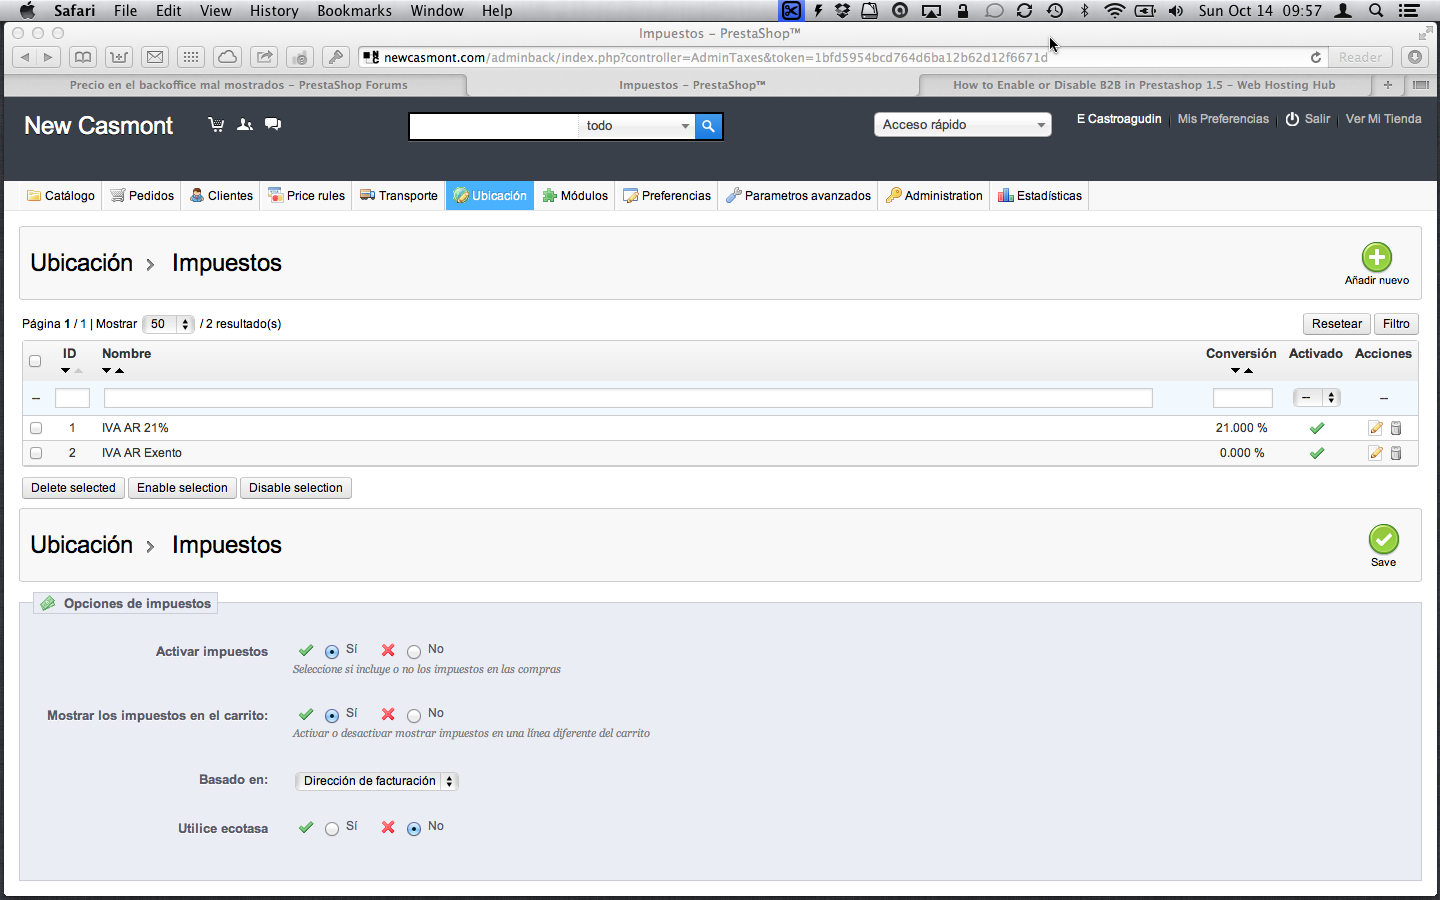Select No for Utilice ecotasa
The image size is (1440, 900).
(x=414, y=828)
